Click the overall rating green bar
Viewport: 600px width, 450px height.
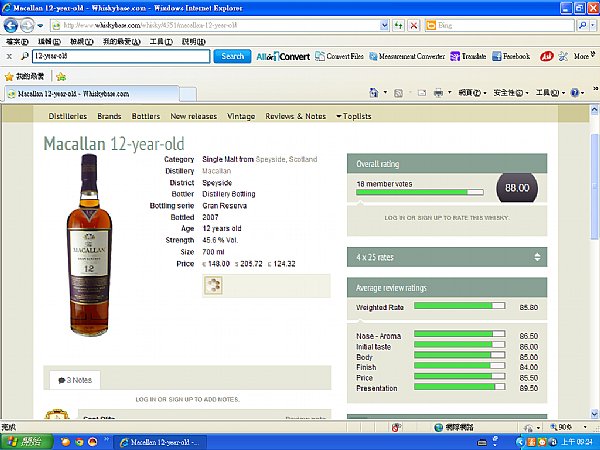tap(420, 192)
